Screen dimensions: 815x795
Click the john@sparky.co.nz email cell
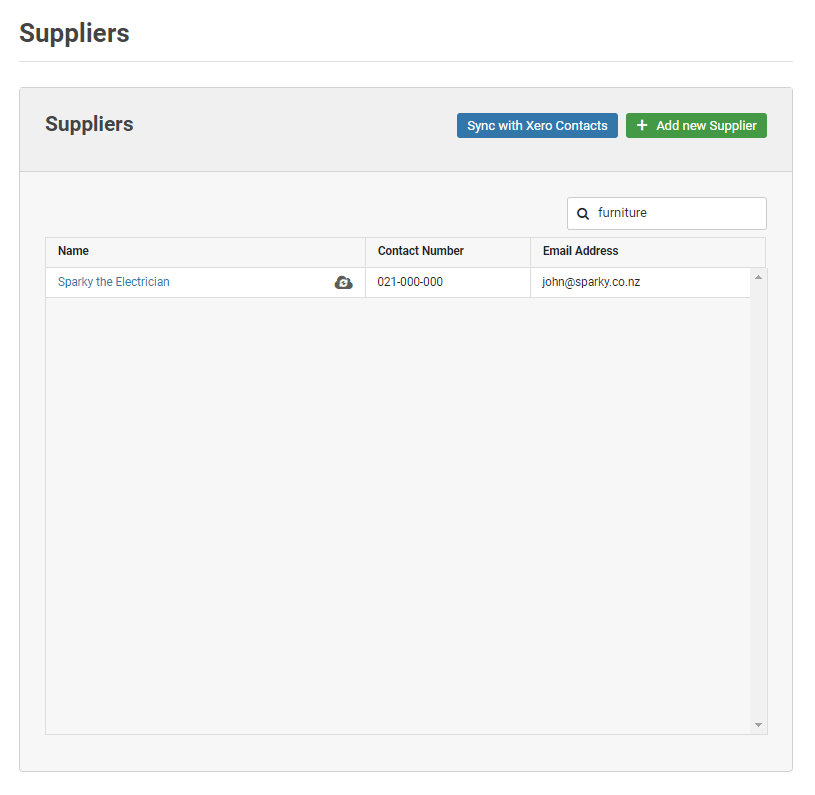coord(591,282)
